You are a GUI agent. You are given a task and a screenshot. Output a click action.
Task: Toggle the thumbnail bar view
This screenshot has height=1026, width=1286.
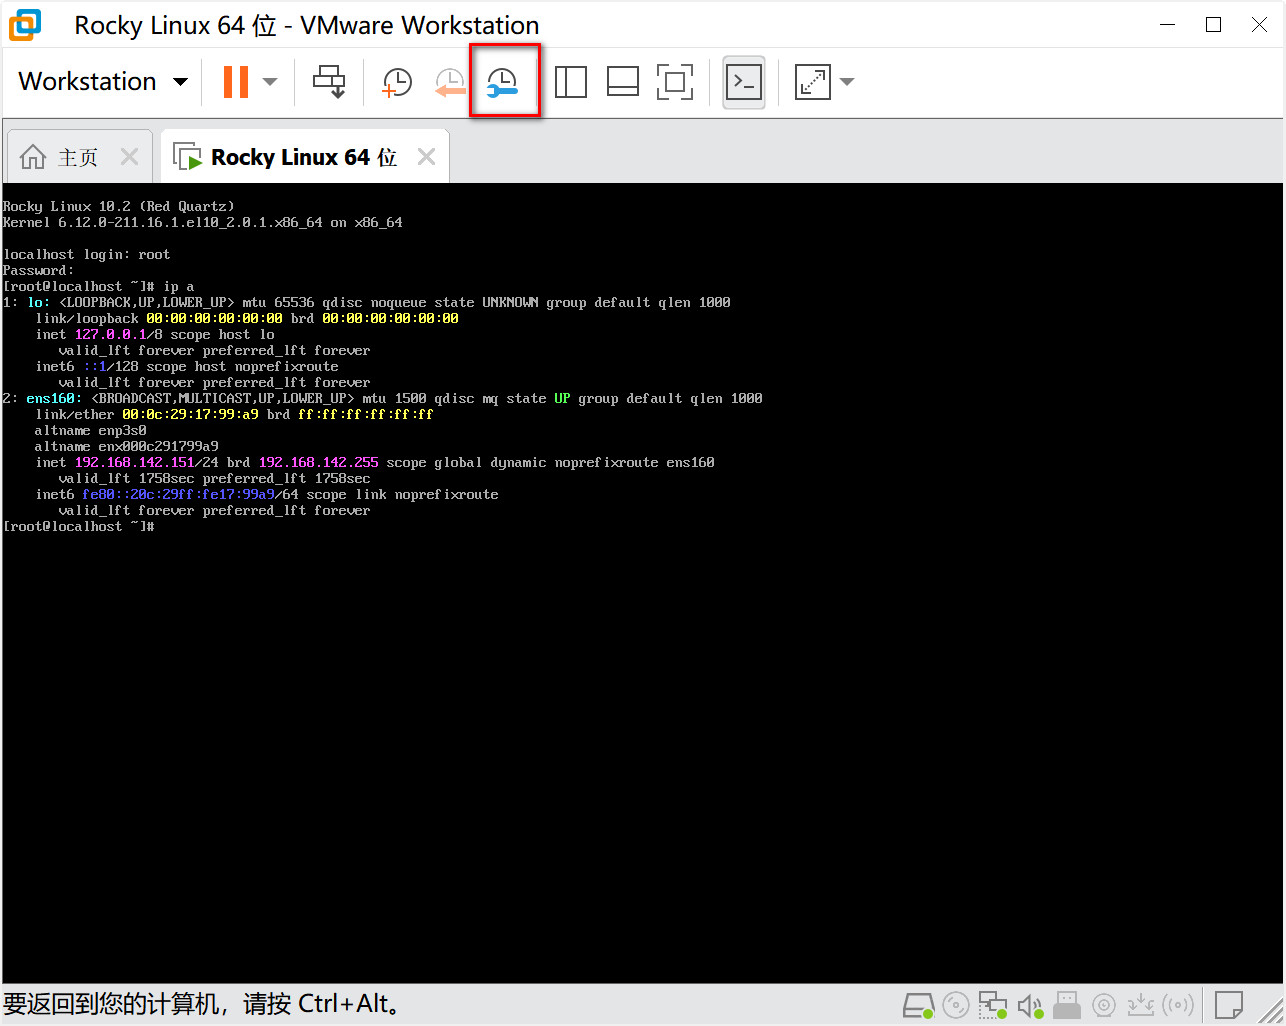tap(623, 82)
